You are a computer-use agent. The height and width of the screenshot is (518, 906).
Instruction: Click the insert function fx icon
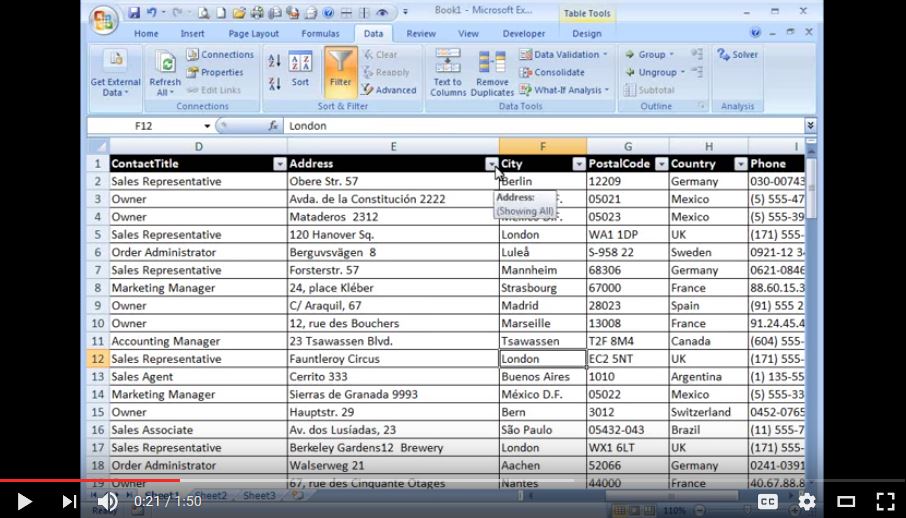[x=273, y=125]
